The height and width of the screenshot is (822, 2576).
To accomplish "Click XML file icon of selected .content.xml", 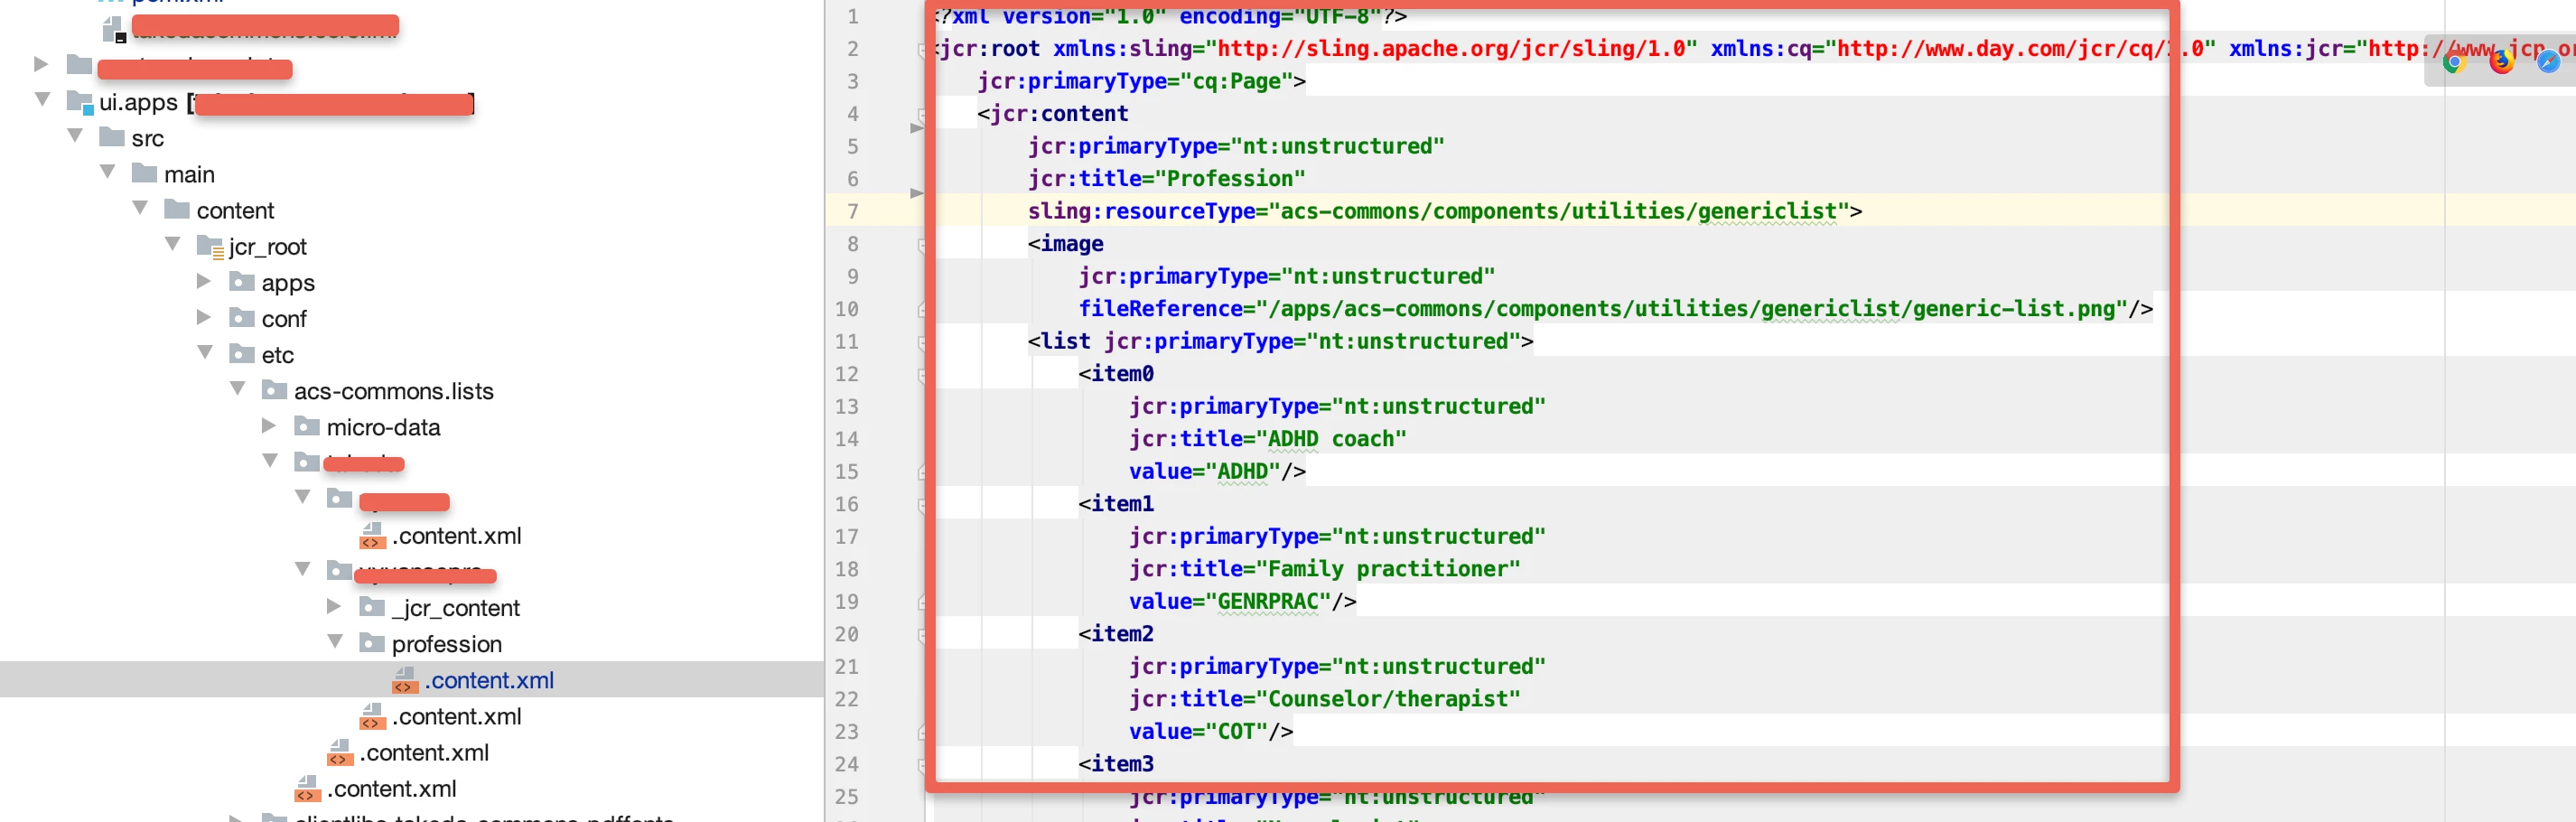I will tap(405, 680).
